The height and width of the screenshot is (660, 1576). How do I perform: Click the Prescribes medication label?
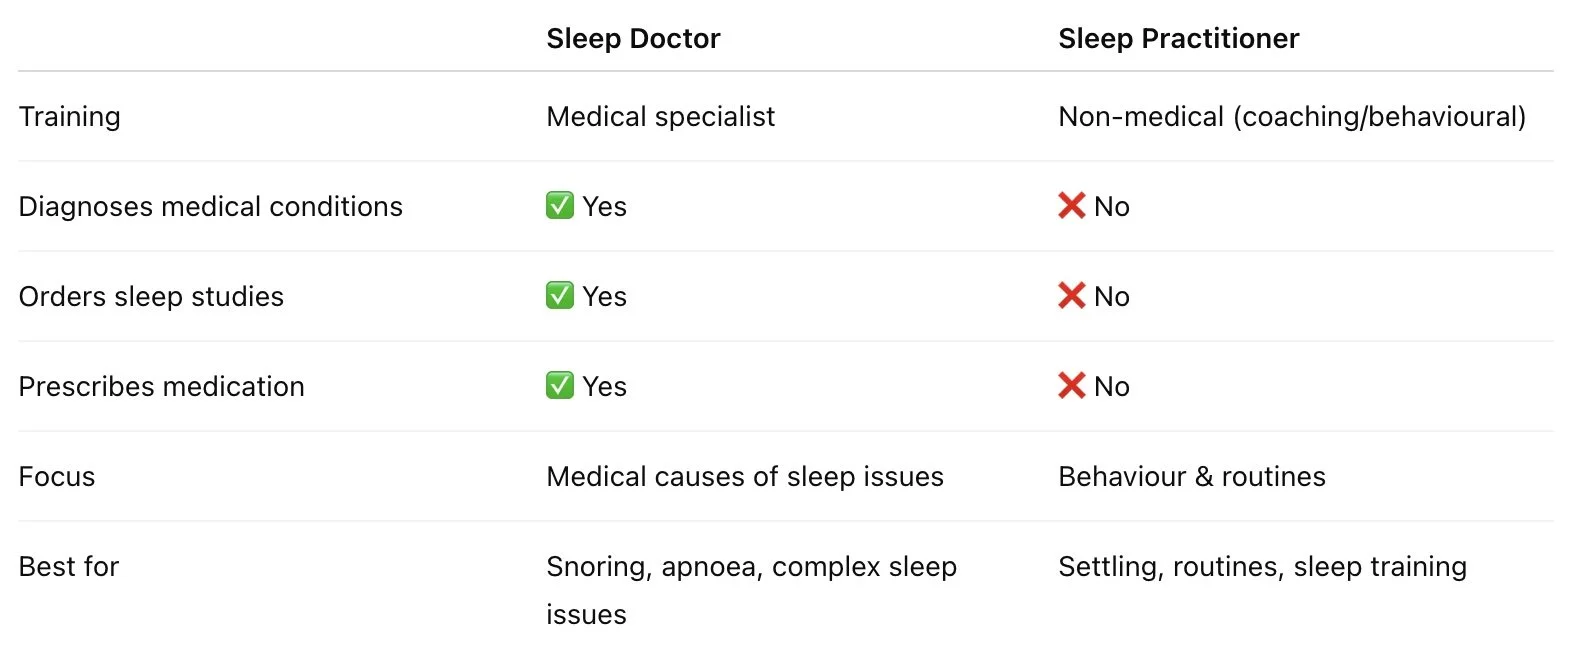(161, 387)
